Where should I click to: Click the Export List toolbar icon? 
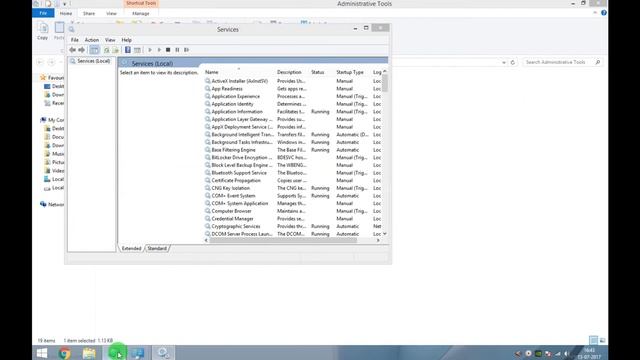click(x=116, y=50)
